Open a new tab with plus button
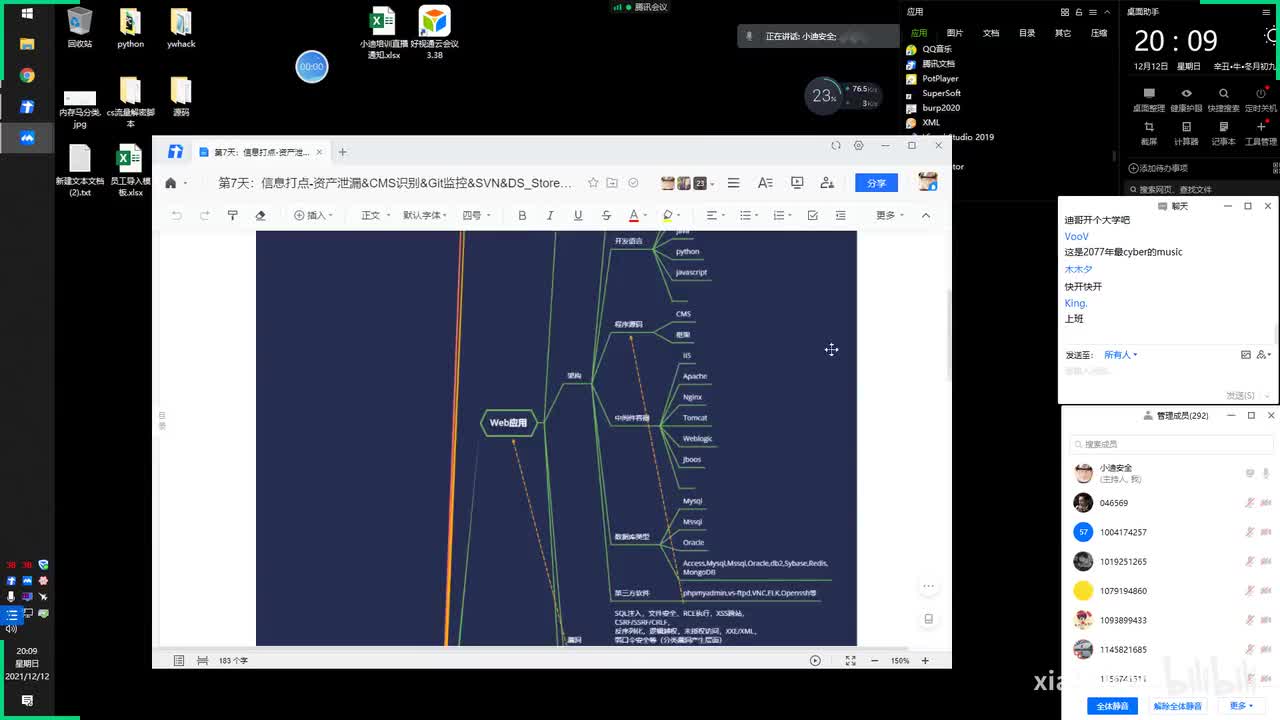 (x=342, y=152)
